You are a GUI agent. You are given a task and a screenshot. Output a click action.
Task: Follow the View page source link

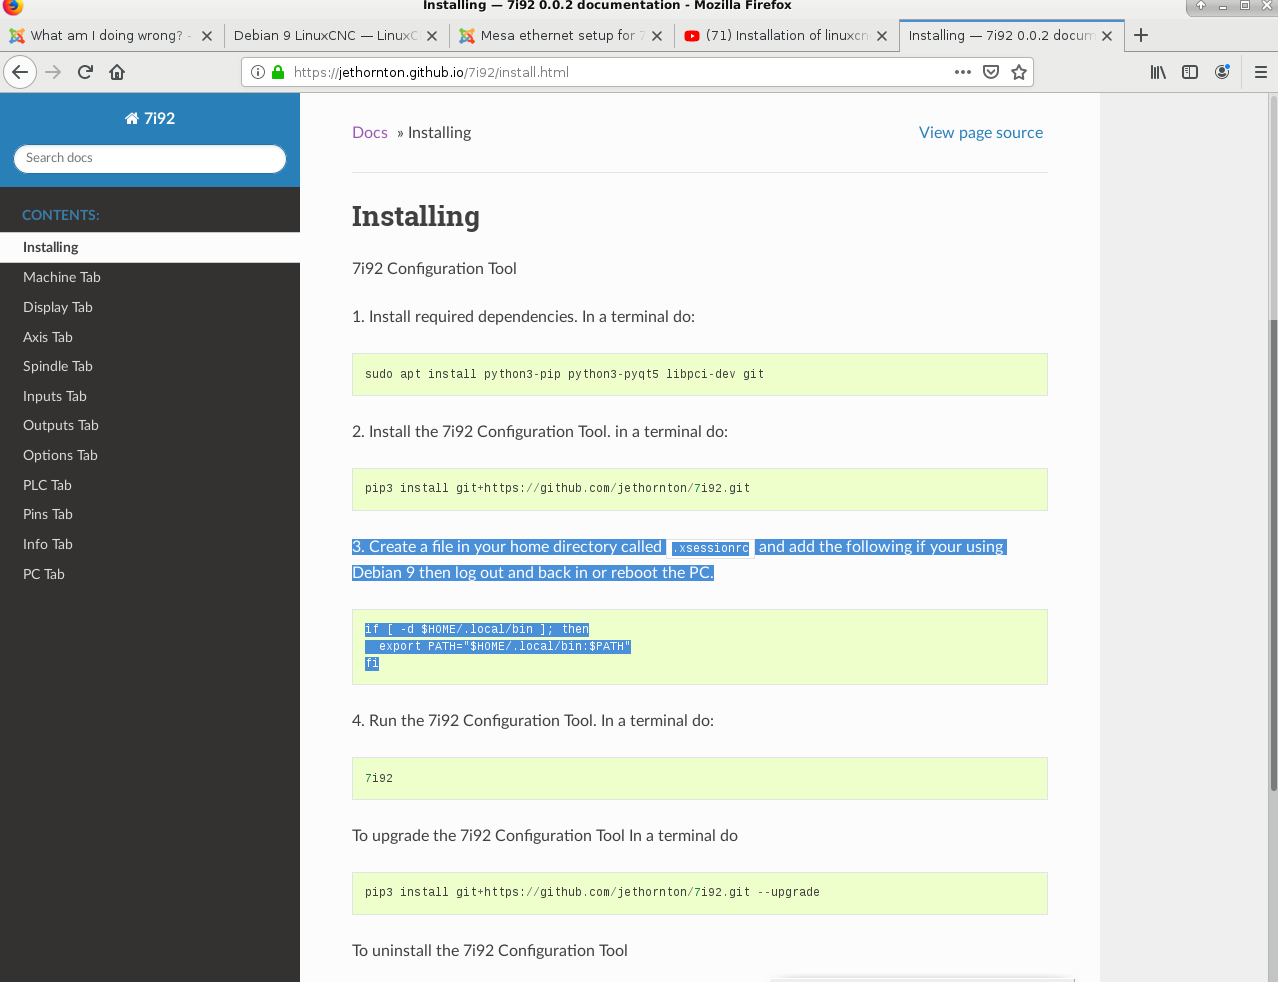click(980, 132)
